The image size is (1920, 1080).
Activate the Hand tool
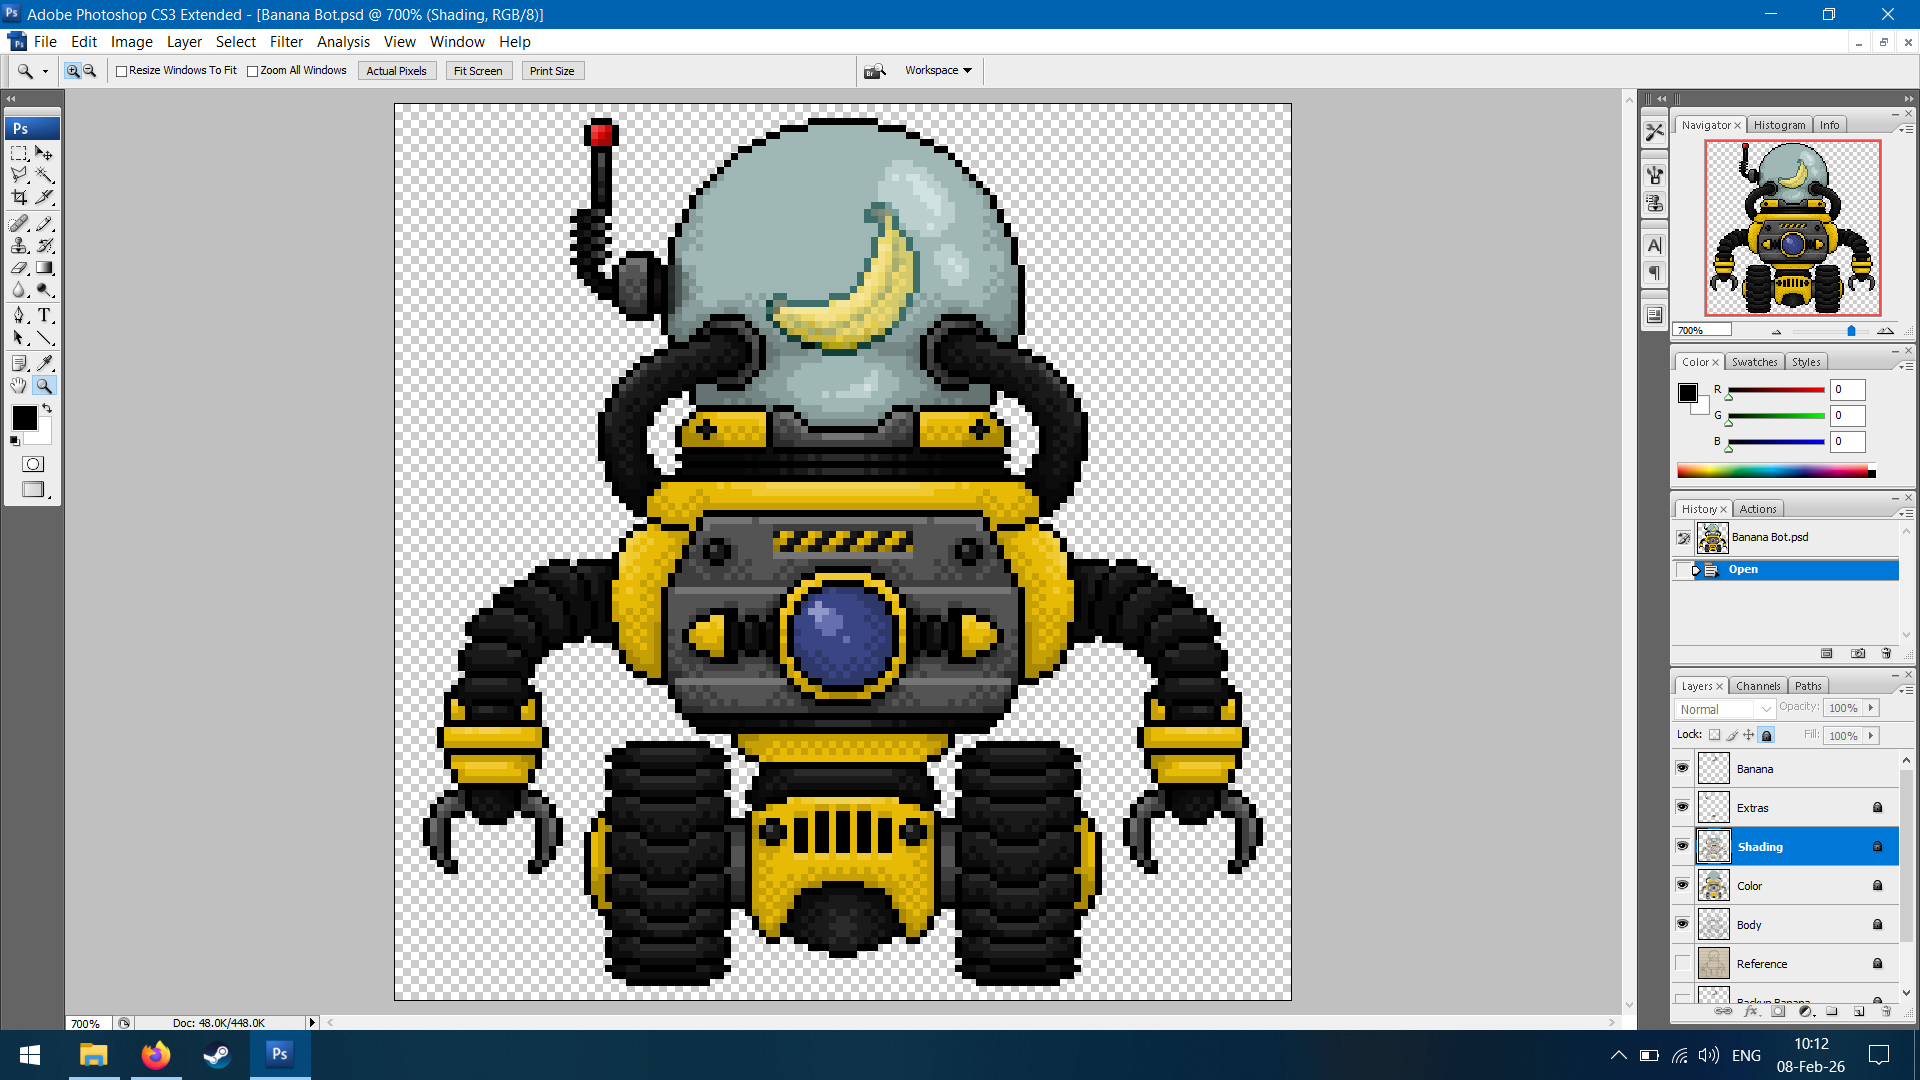pyautogui.click(x=19, y=386)
